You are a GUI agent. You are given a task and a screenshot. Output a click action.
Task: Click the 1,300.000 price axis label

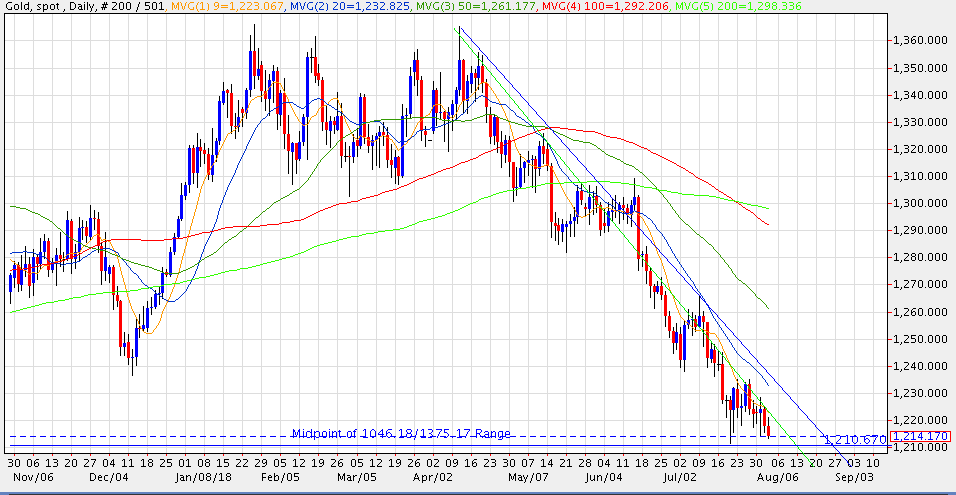pyautogui.click(x=919, y=203)
